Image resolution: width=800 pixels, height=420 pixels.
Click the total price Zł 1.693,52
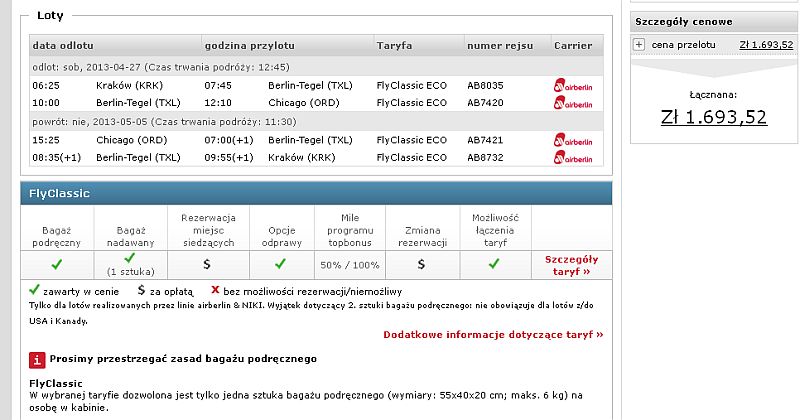tap(714, 117)
